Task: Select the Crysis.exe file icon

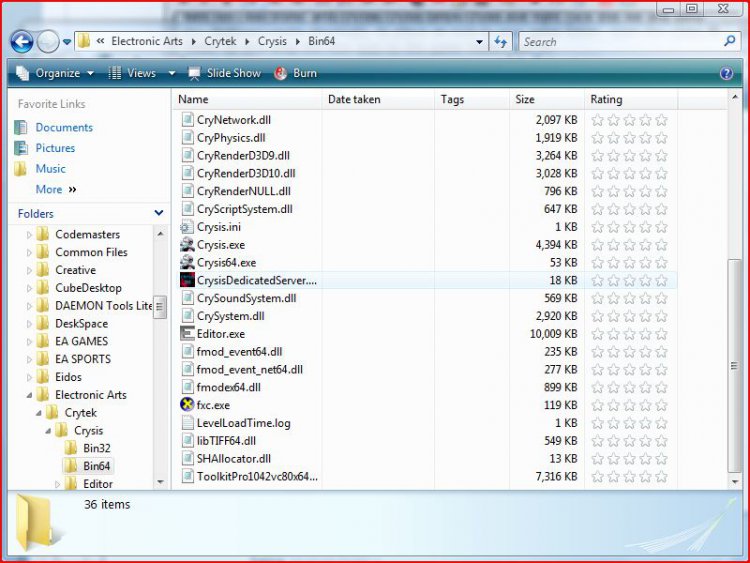Action: point(187,245)
